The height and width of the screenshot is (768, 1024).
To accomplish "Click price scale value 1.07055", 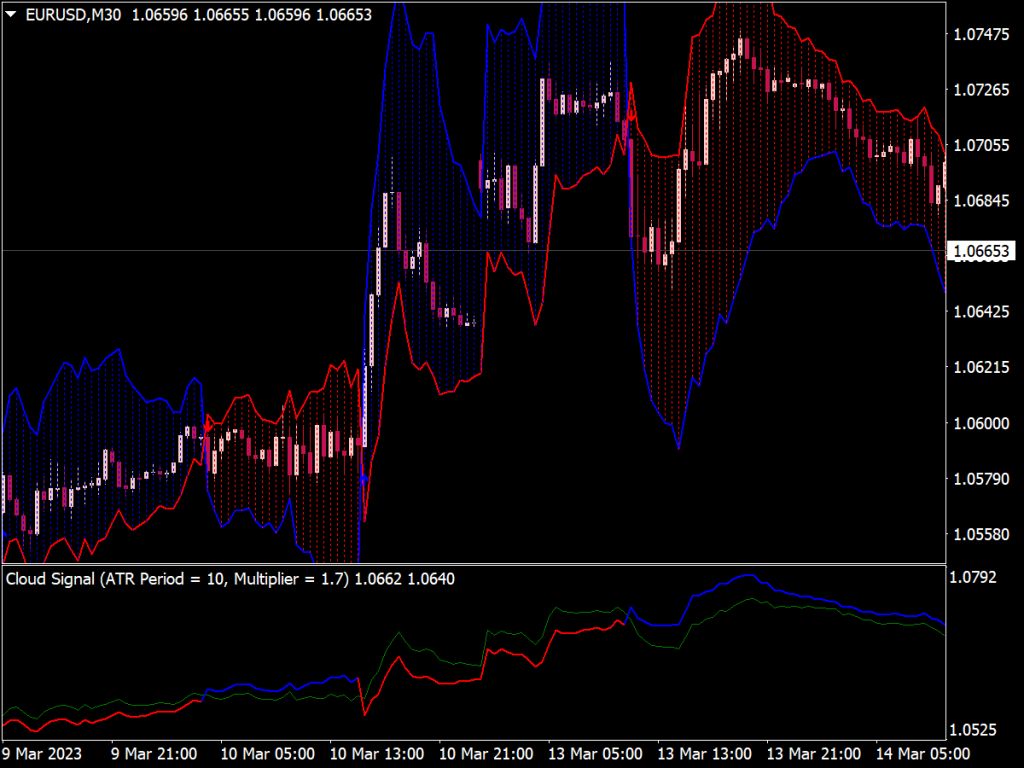I will tap(981, 145).
